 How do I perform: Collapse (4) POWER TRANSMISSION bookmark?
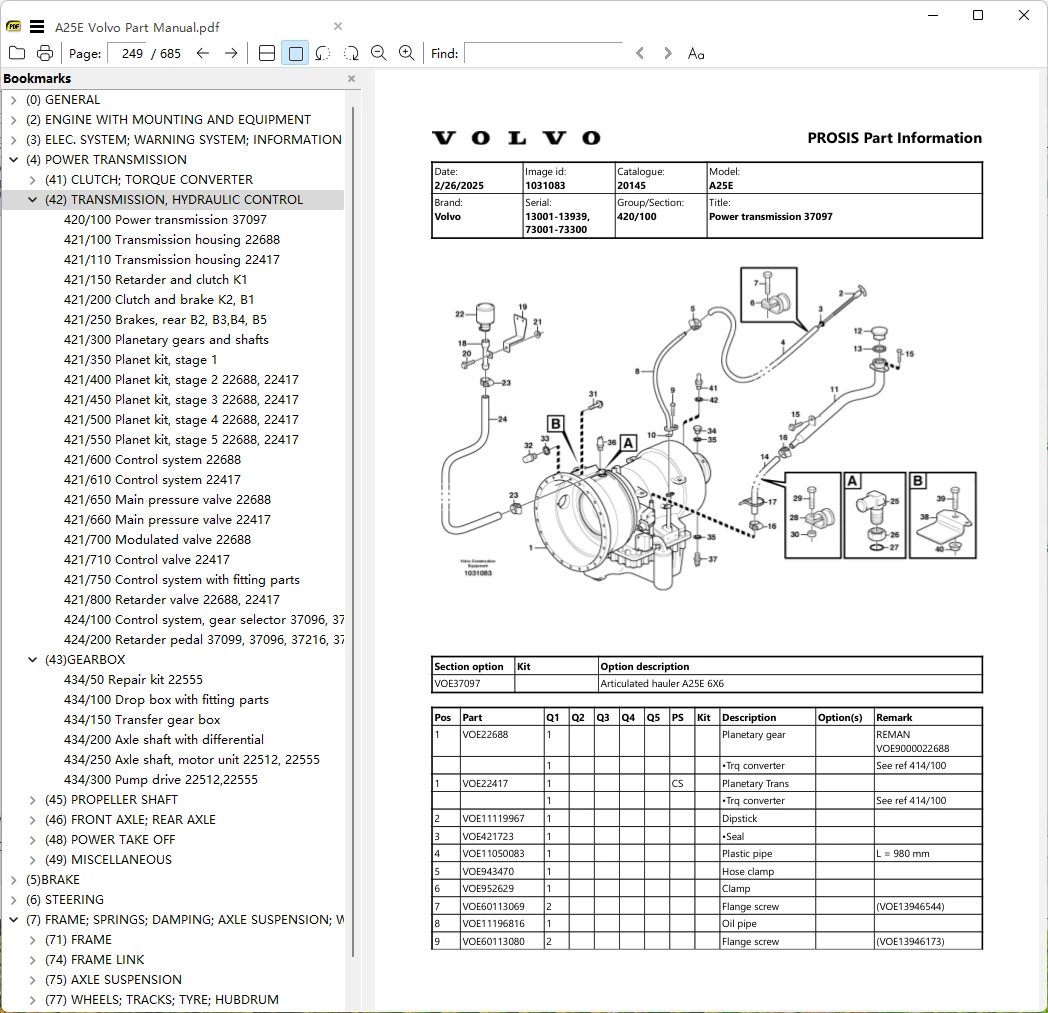(x=13, y=160)
